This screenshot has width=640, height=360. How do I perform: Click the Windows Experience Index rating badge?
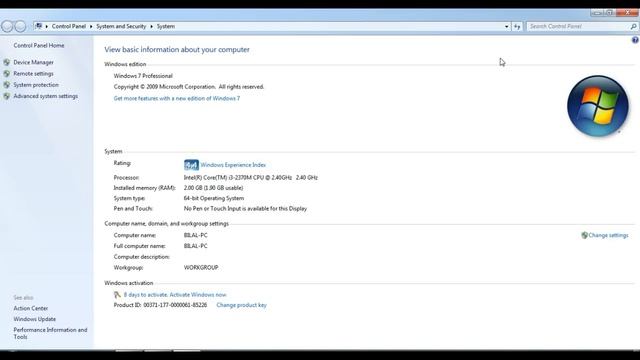tap(191, 165)
